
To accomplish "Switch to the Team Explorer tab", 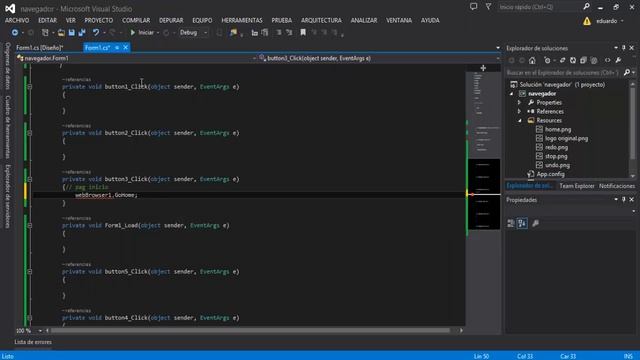I will coord(577,186).
